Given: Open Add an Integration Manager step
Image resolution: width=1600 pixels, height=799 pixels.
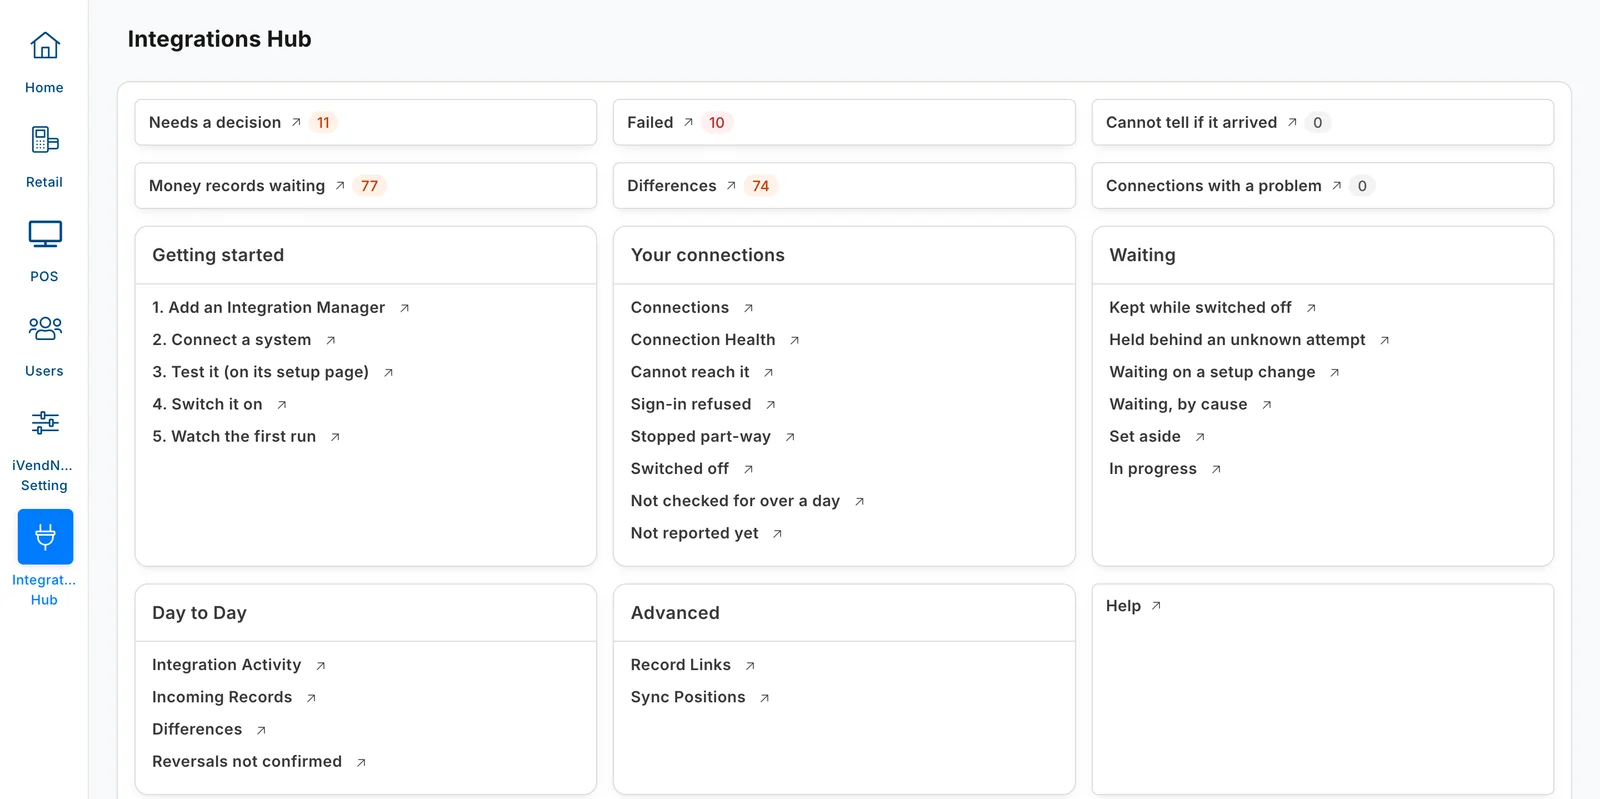Looking at the screenshot, I should (x=268, y=308).
